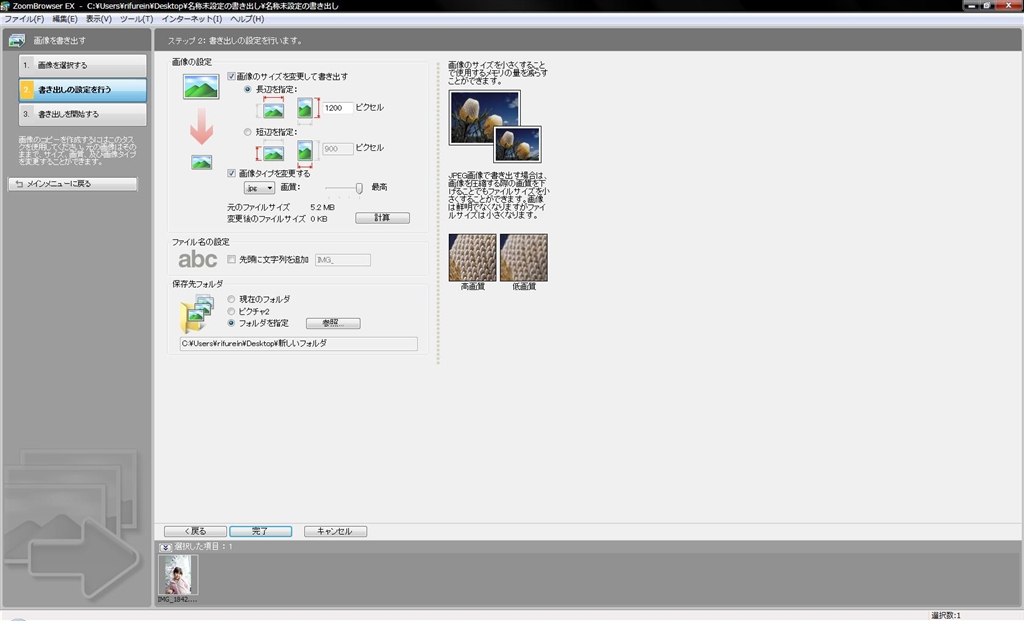This screenshot has width=1024, height=621.
Task: Click the back arrow on main menu button
Action: point(19,184)
